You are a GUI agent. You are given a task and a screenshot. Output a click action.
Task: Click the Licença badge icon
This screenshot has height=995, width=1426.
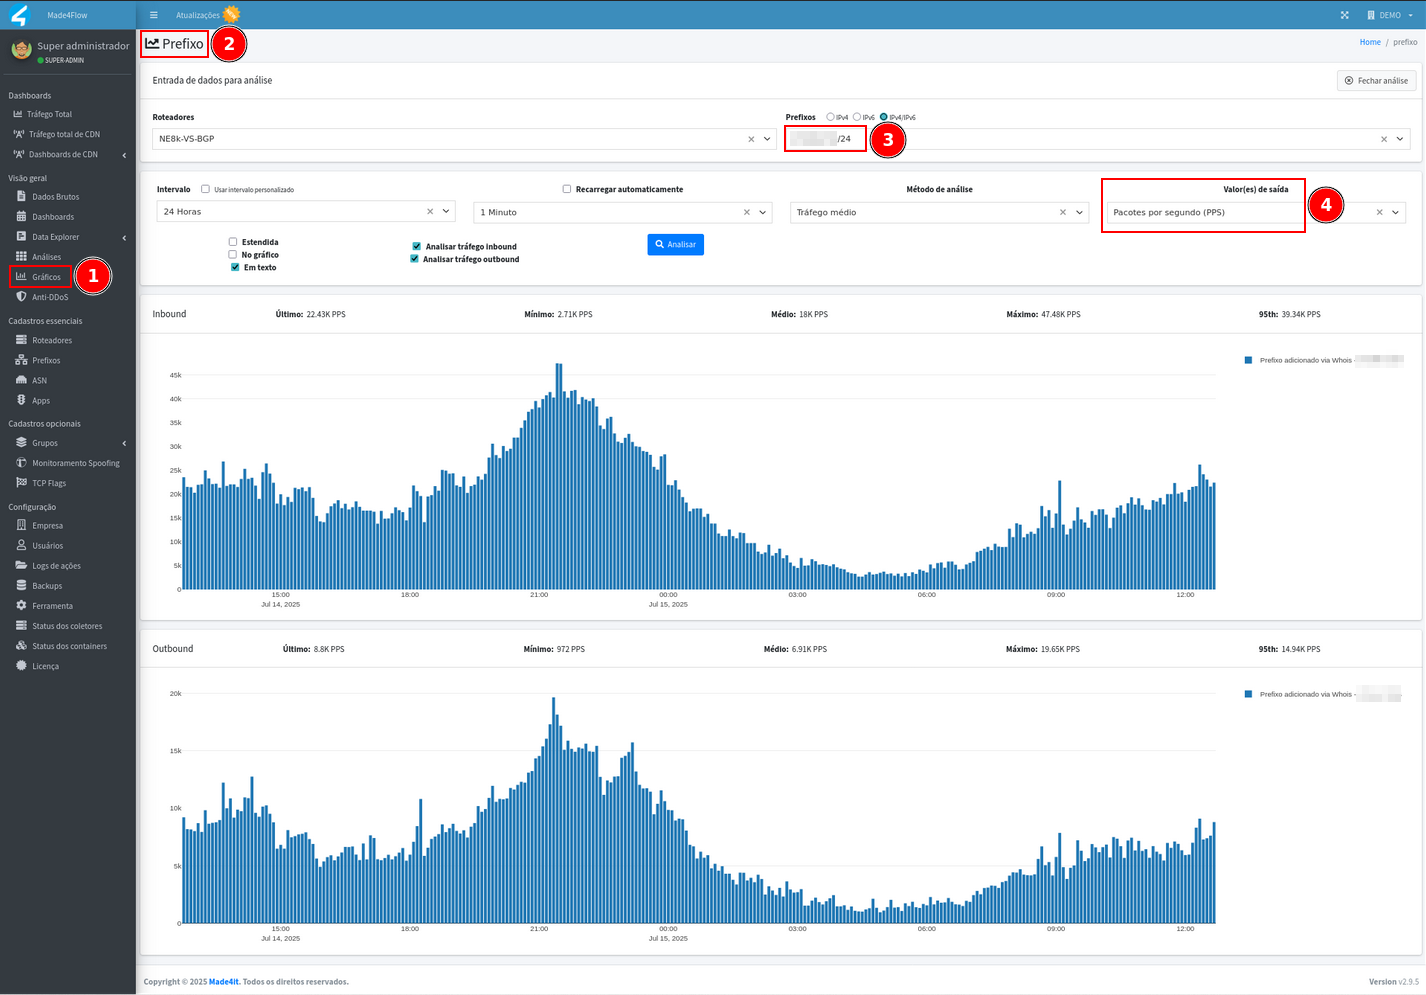point(21,665)
